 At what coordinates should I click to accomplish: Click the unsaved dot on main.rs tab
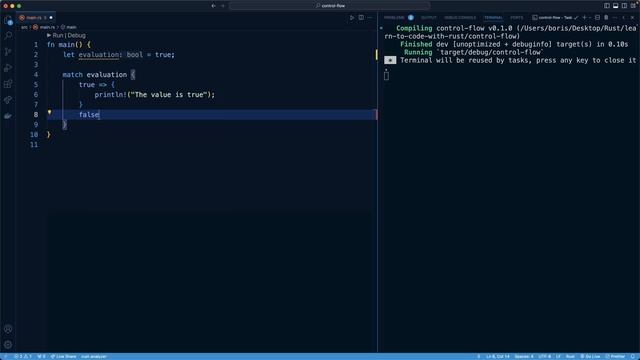[51, 18]
